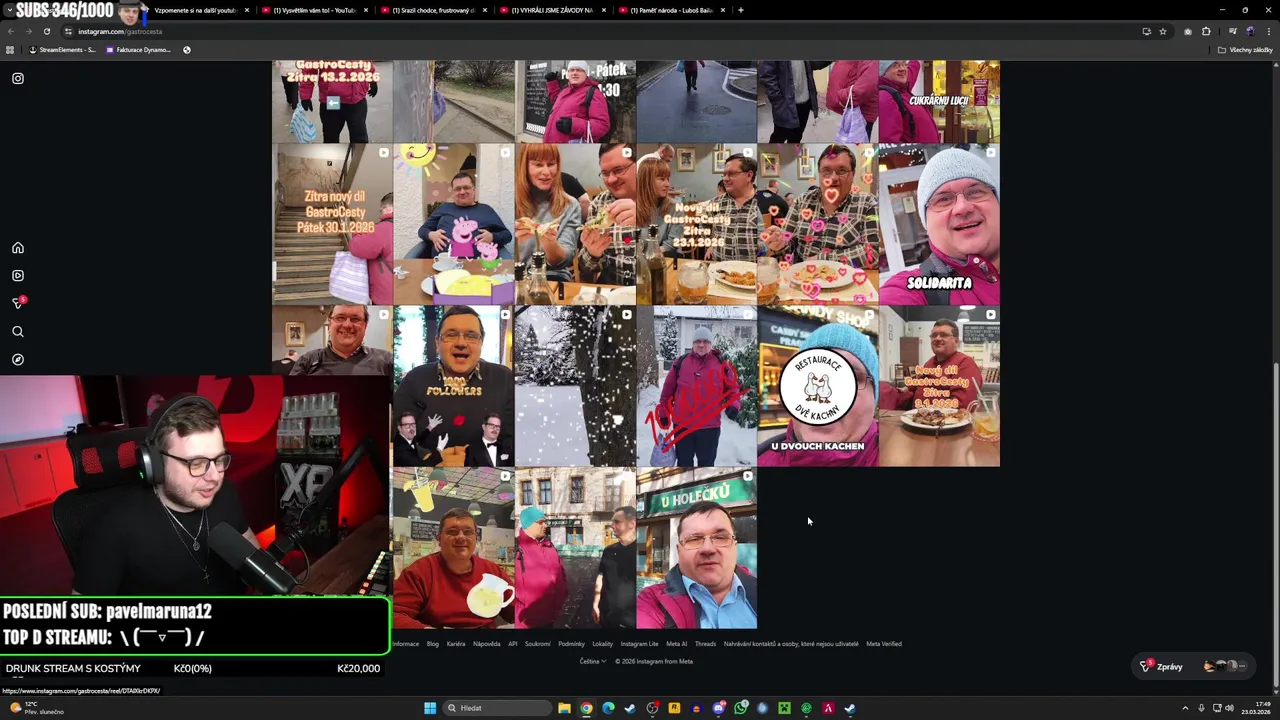
Task: Open Google Chrome from the taskbar
Action: 586,708
